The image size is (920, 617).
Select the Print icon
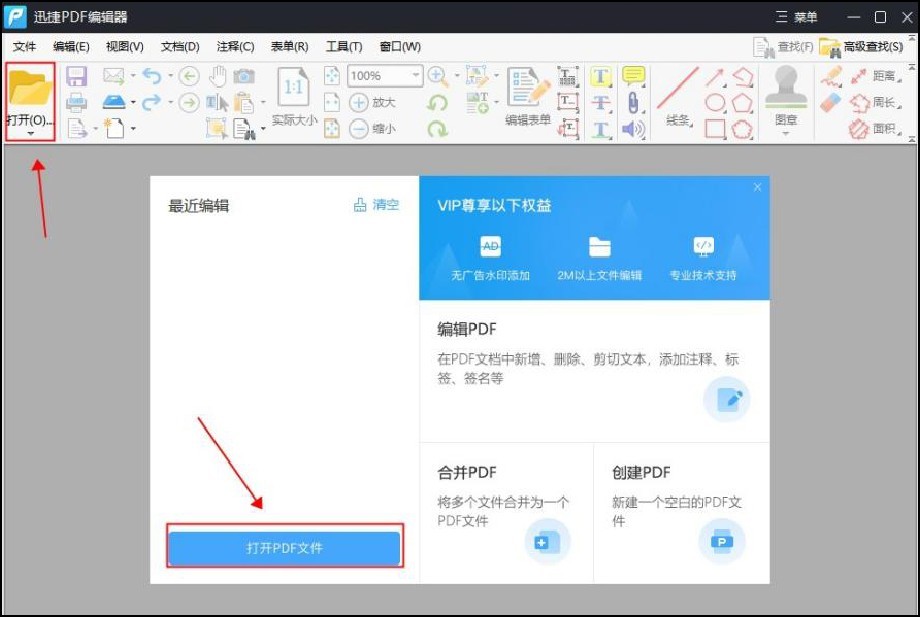[x=76, y=103]
